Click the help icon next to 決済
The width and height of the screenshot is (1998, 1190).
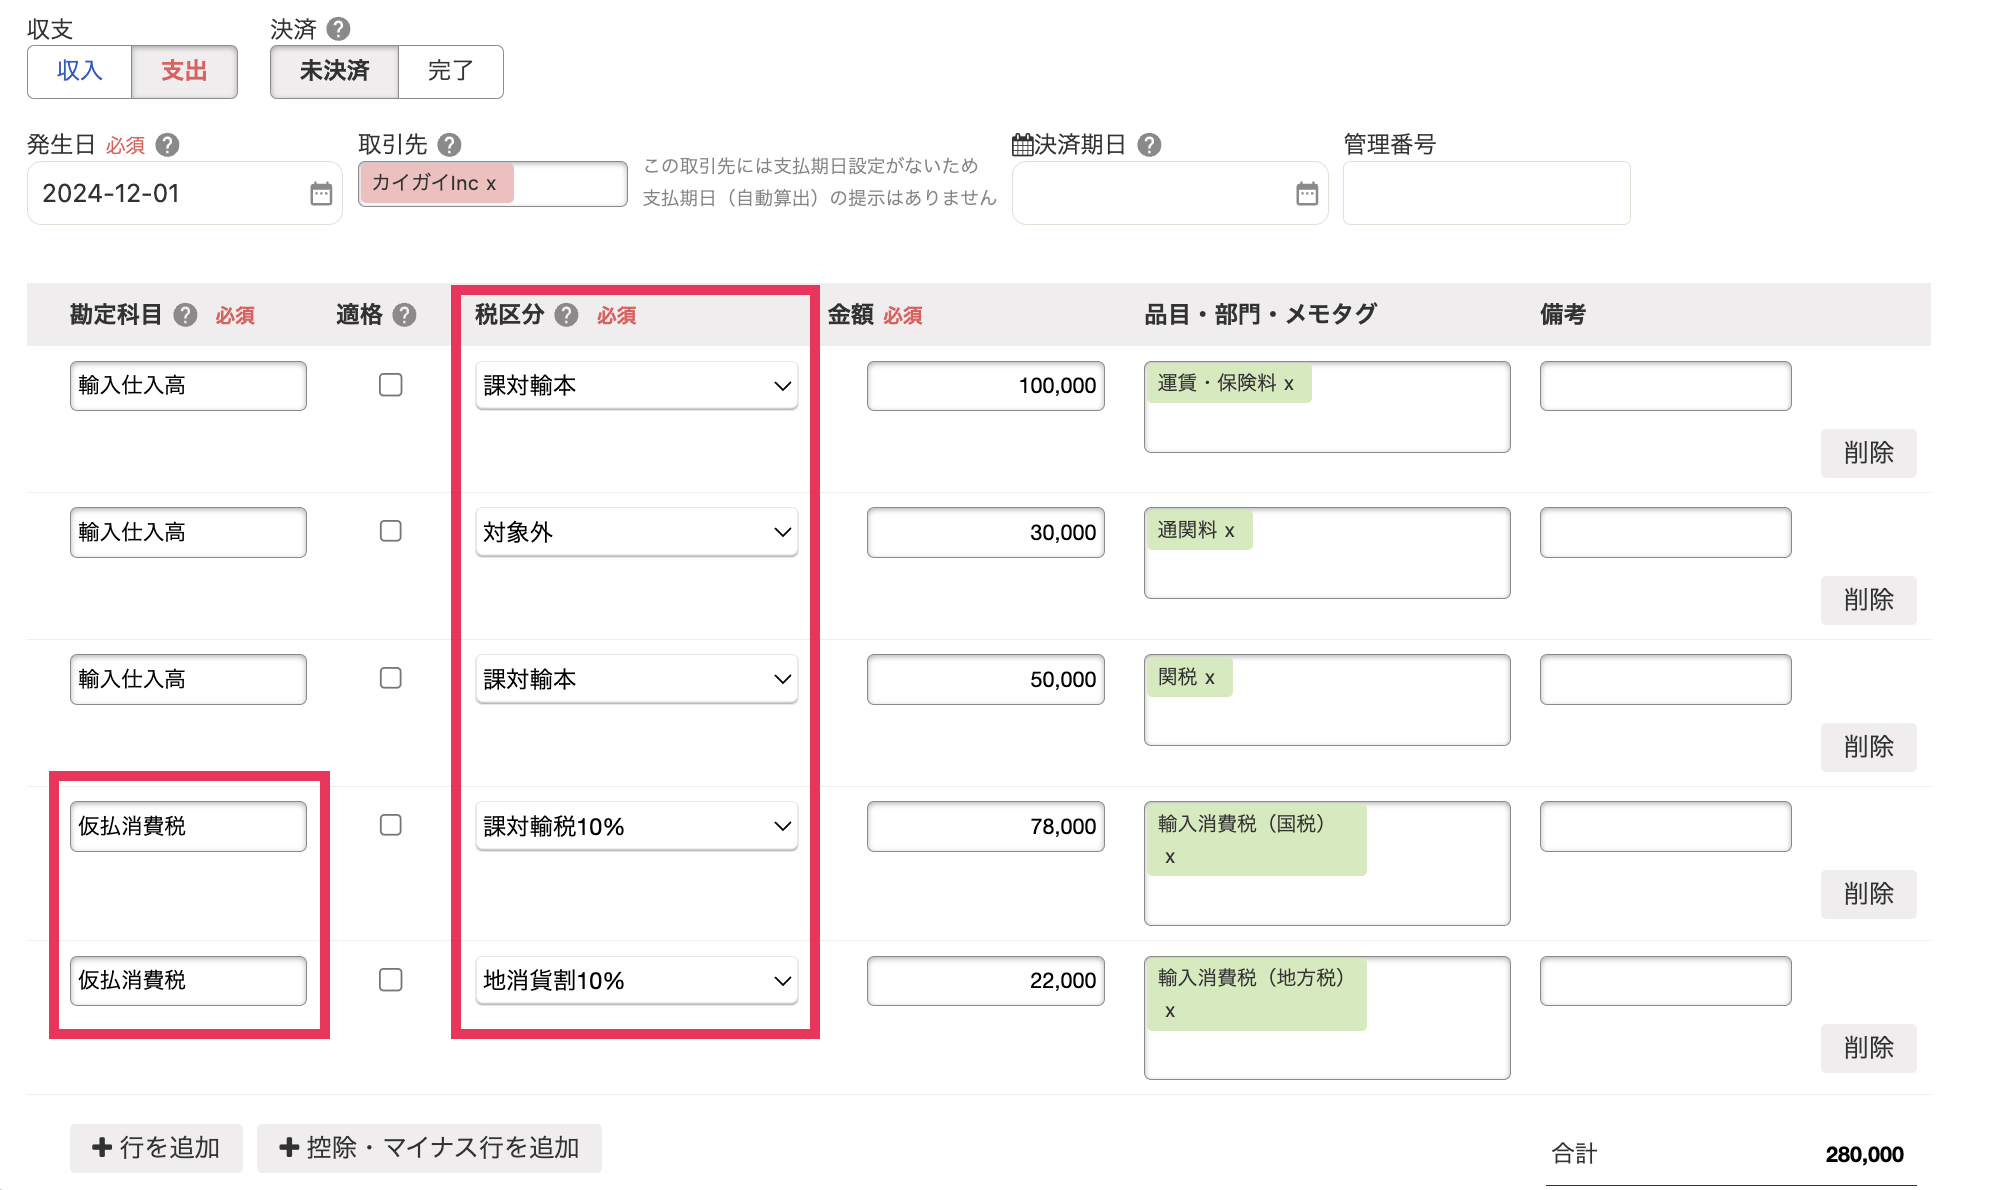click(x=339, y=29)
